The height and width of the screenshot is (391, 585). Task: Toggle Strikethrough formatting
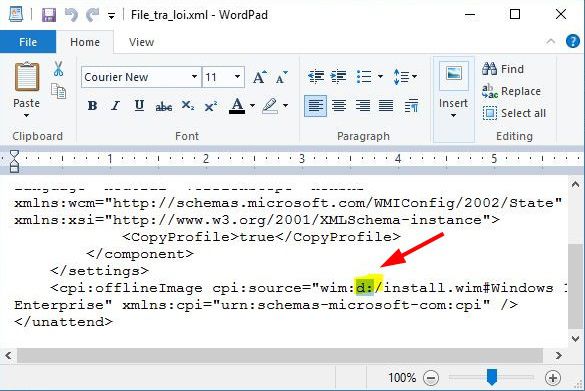[x=163, y=107]
